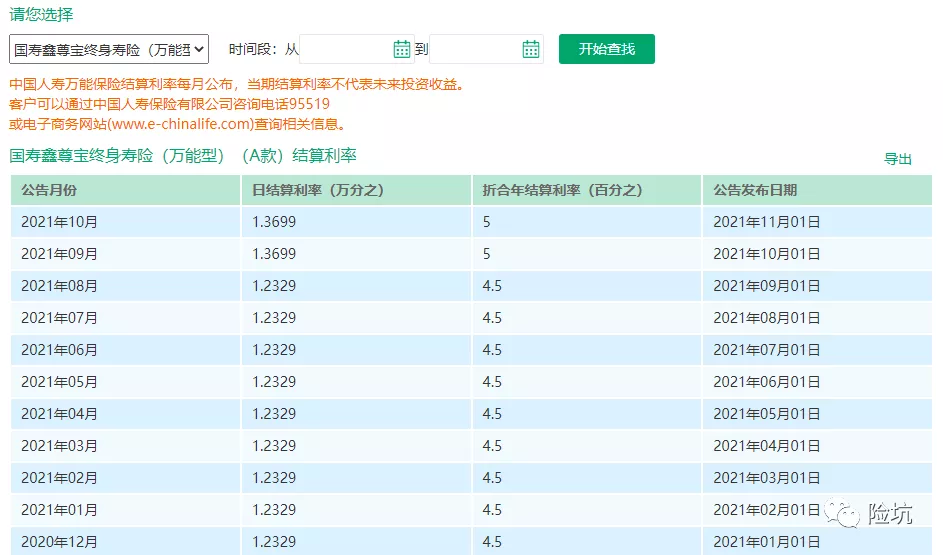This screenshot has height=555, width=943.
Task: Click the 2021年10月01日 publish date cell
Action: click(817, 254)
